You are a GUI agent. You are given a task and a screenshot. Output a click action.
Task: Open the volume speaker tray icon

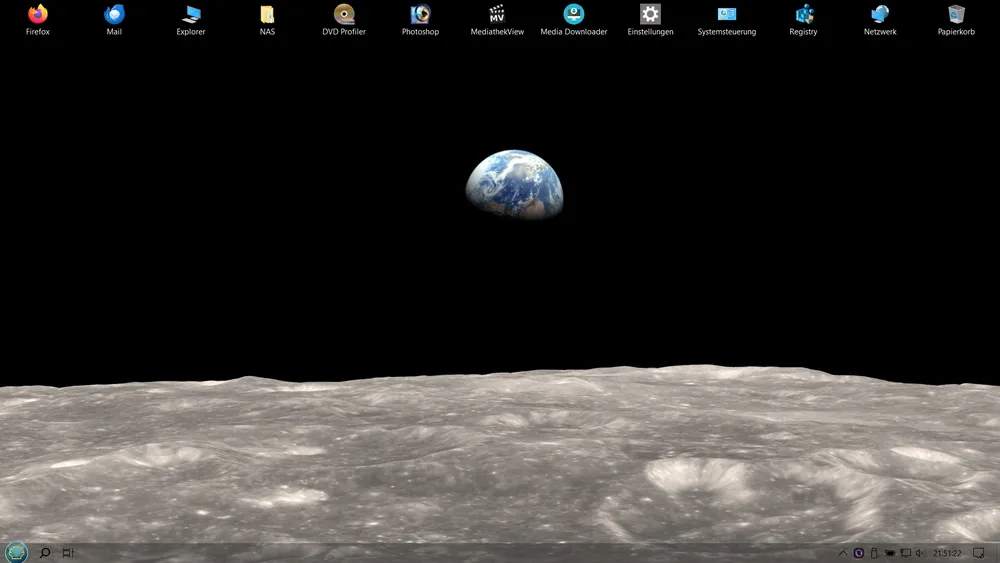click(x=920, y=553)
